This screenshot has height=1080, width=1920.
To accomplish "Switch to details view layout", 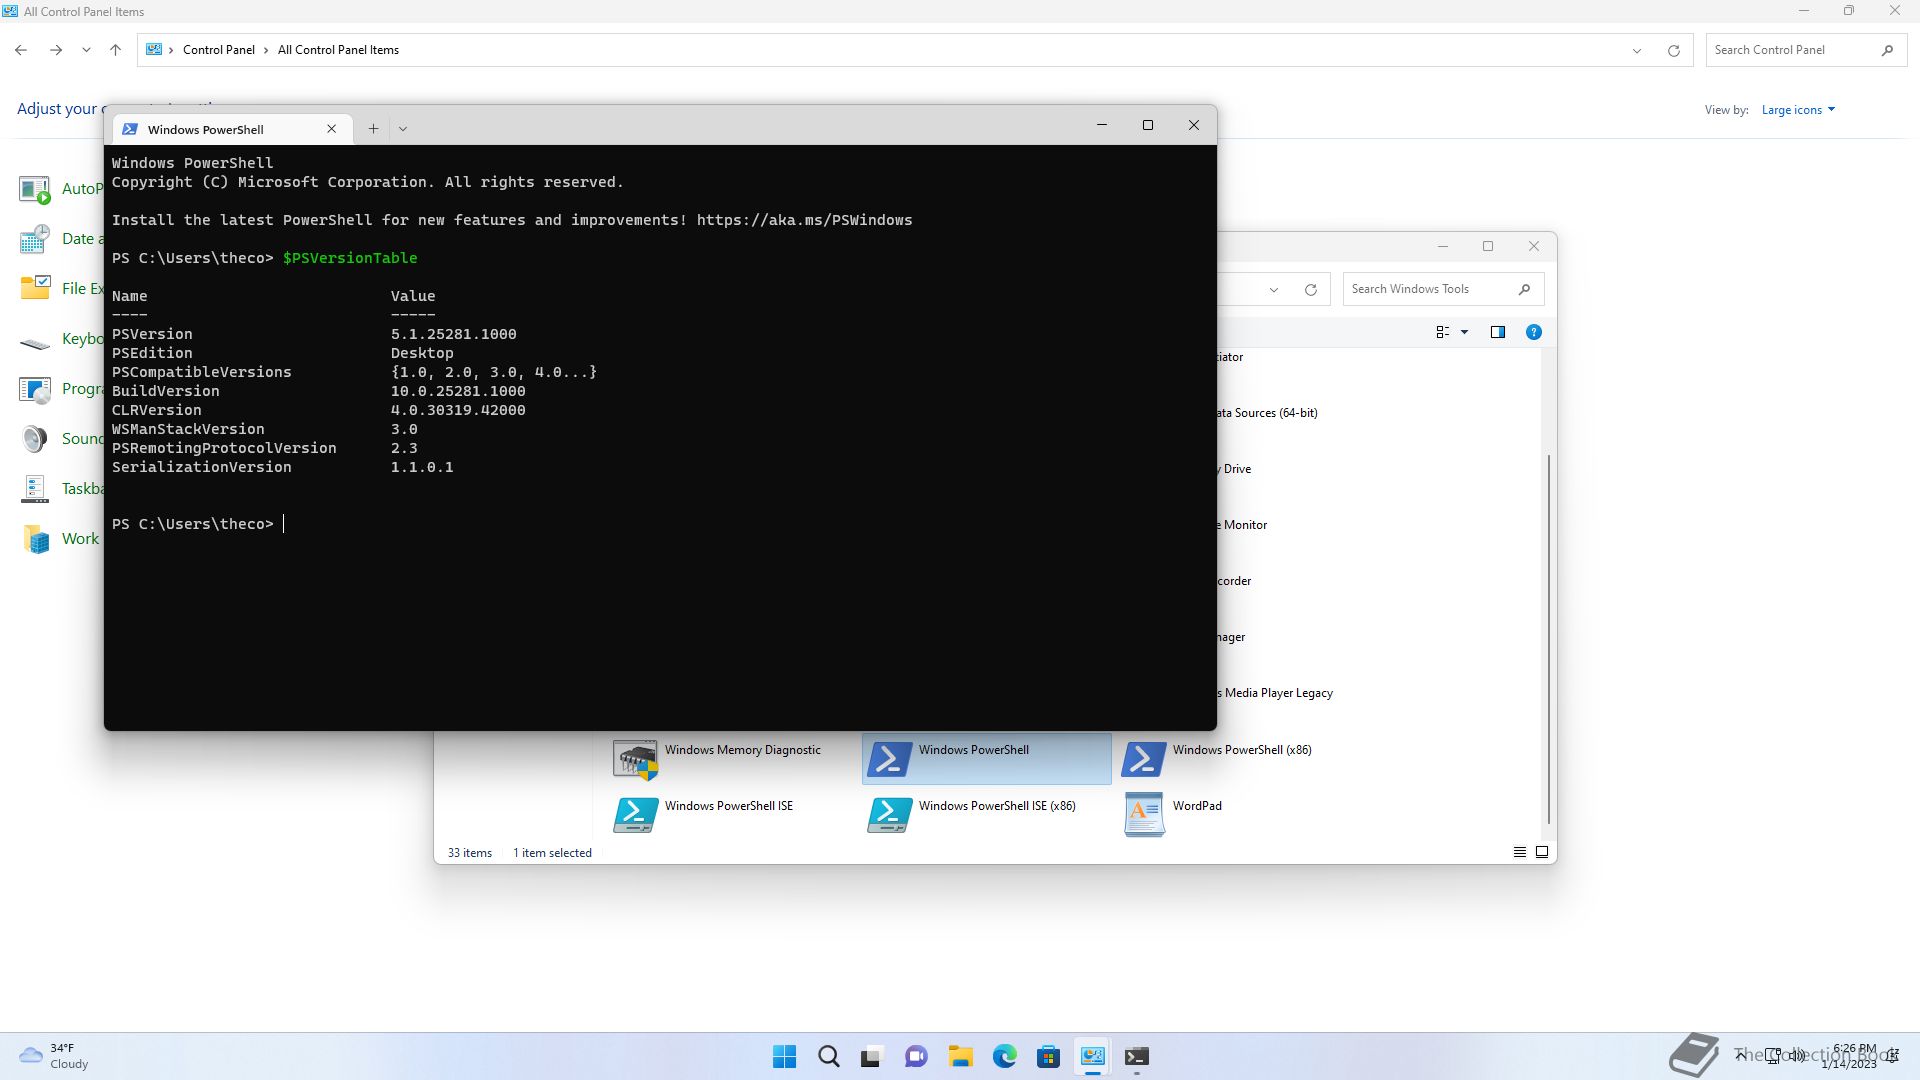I will click(1519, 852).
